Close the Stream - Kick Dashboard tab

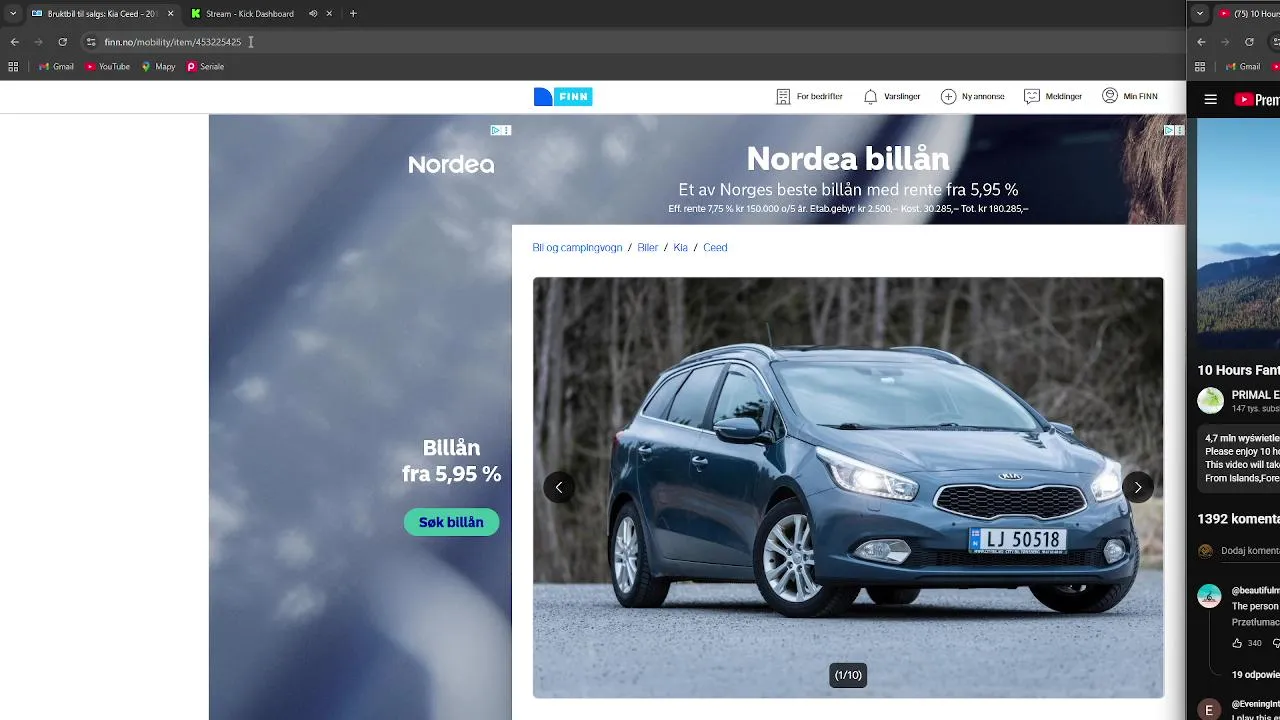coord(329,14)
